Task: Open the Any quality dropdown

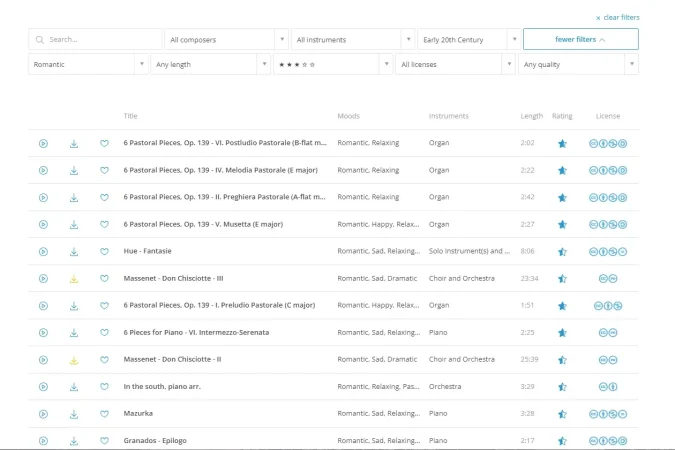Action: [578, 64]
